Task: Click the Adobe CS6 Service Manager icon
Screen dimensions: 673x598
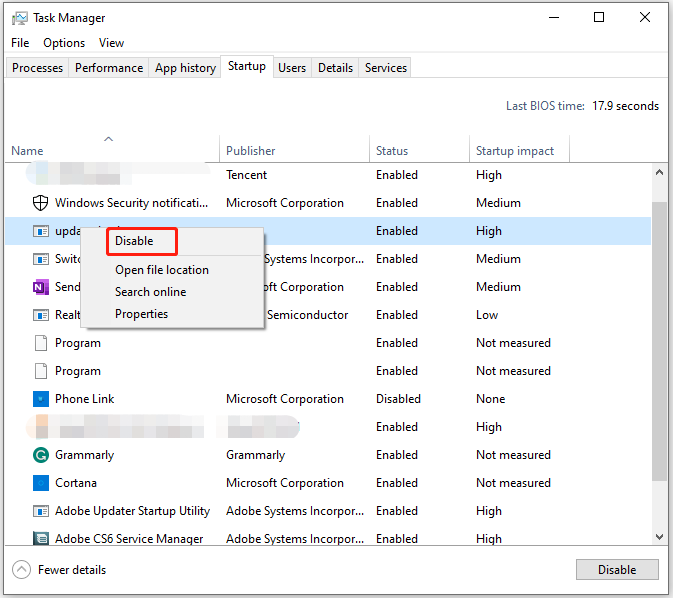Action: [41, 539]
